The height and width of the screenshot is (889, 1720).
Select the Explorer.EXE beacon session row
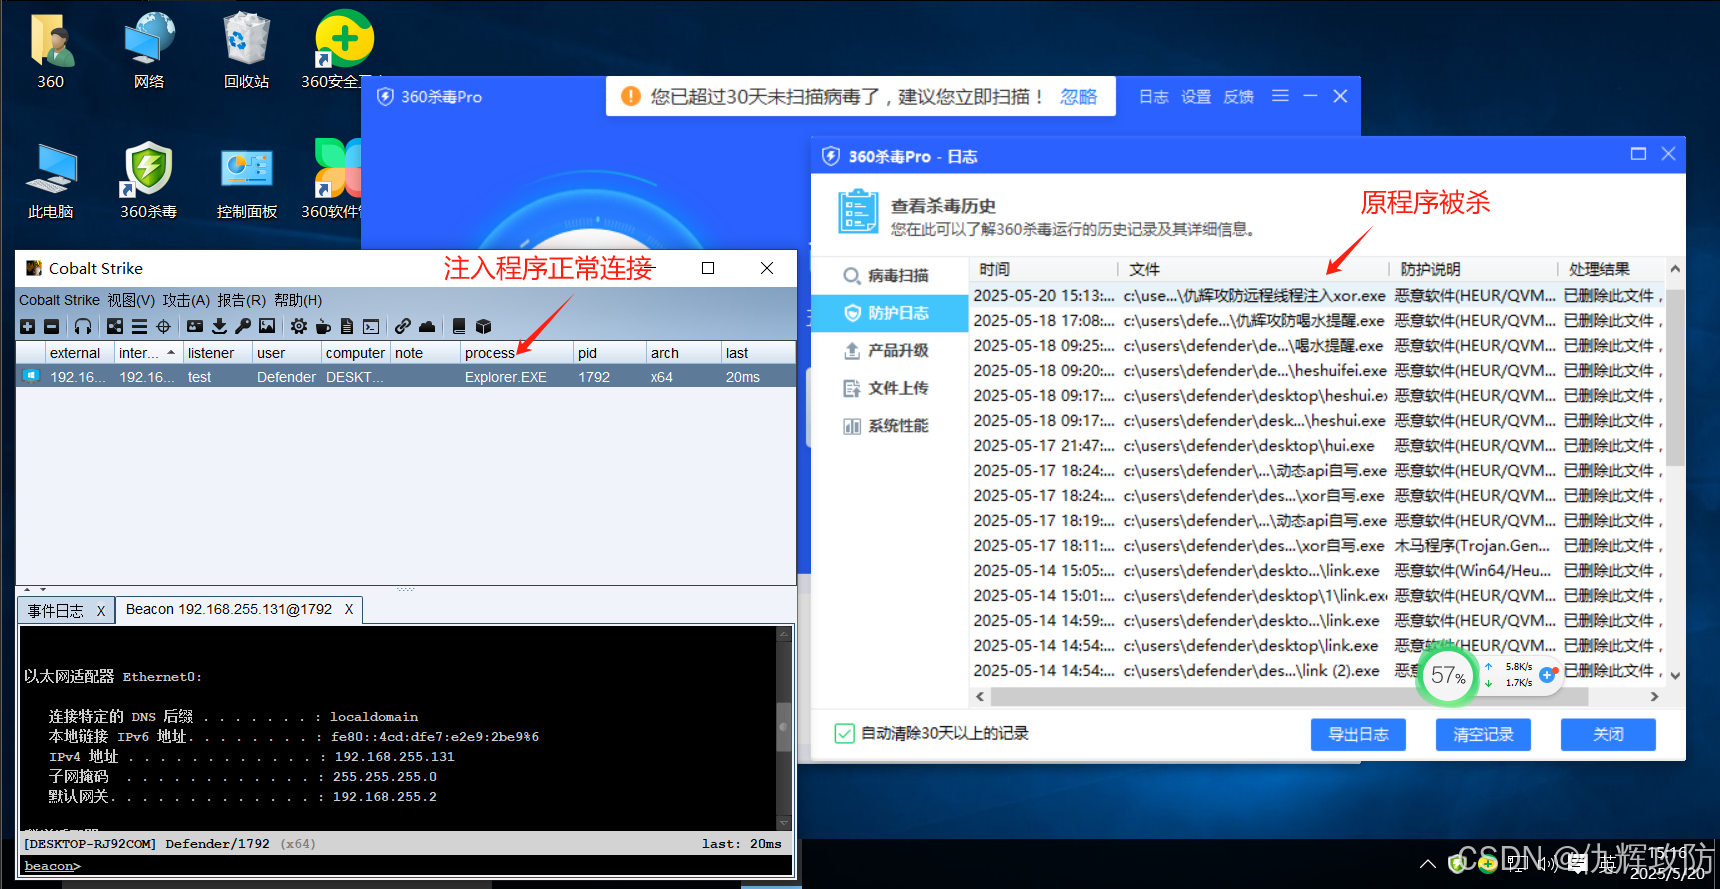[406, 377]
